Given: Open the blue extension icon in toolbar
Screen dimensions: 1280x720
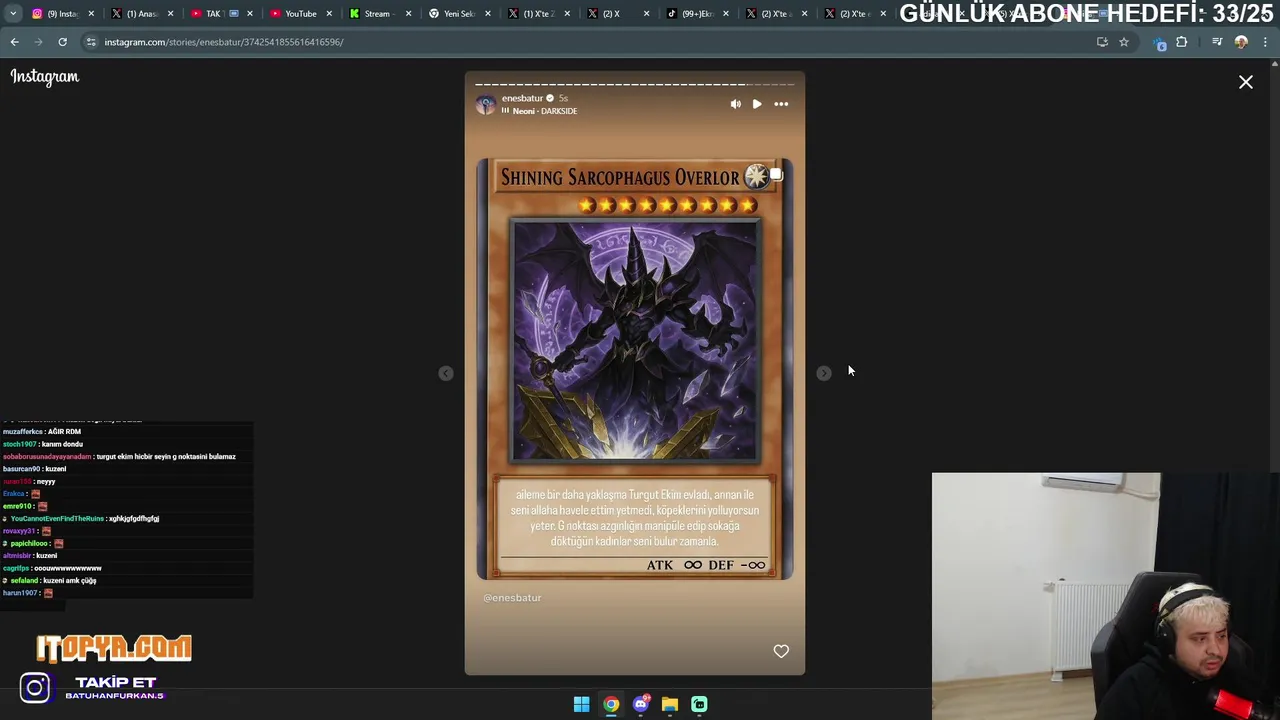Looking at the screenshot, I should 1160,43.
